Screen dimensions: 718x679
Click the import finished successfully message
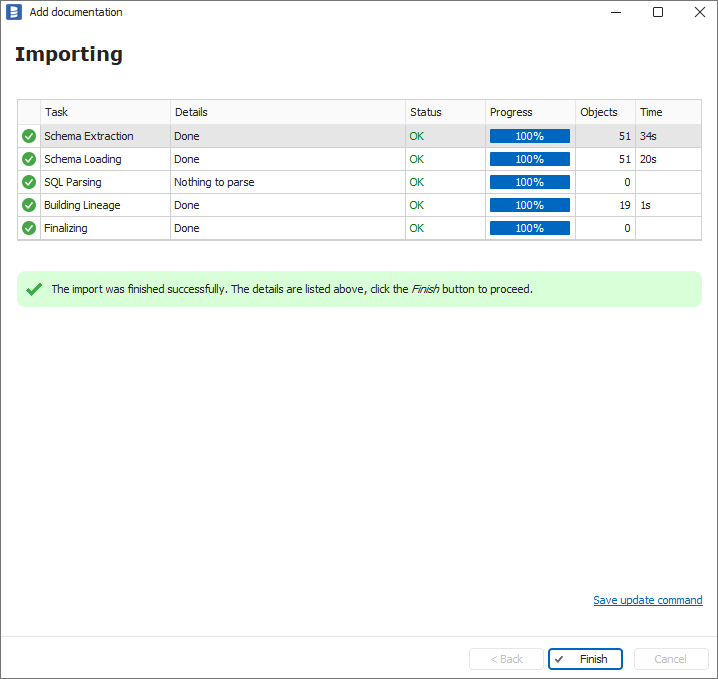(292, 289)
